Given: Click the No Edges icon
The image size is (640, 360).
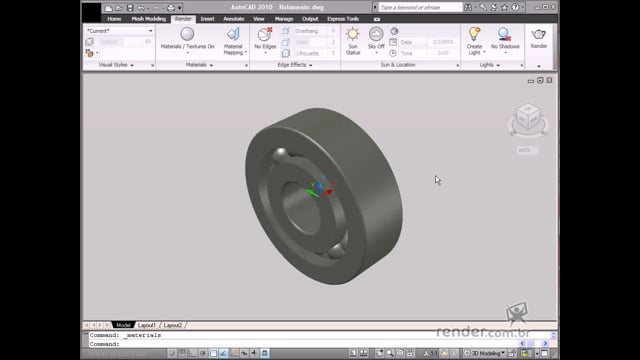Looking at the screenshot, I should click(265, 35).
